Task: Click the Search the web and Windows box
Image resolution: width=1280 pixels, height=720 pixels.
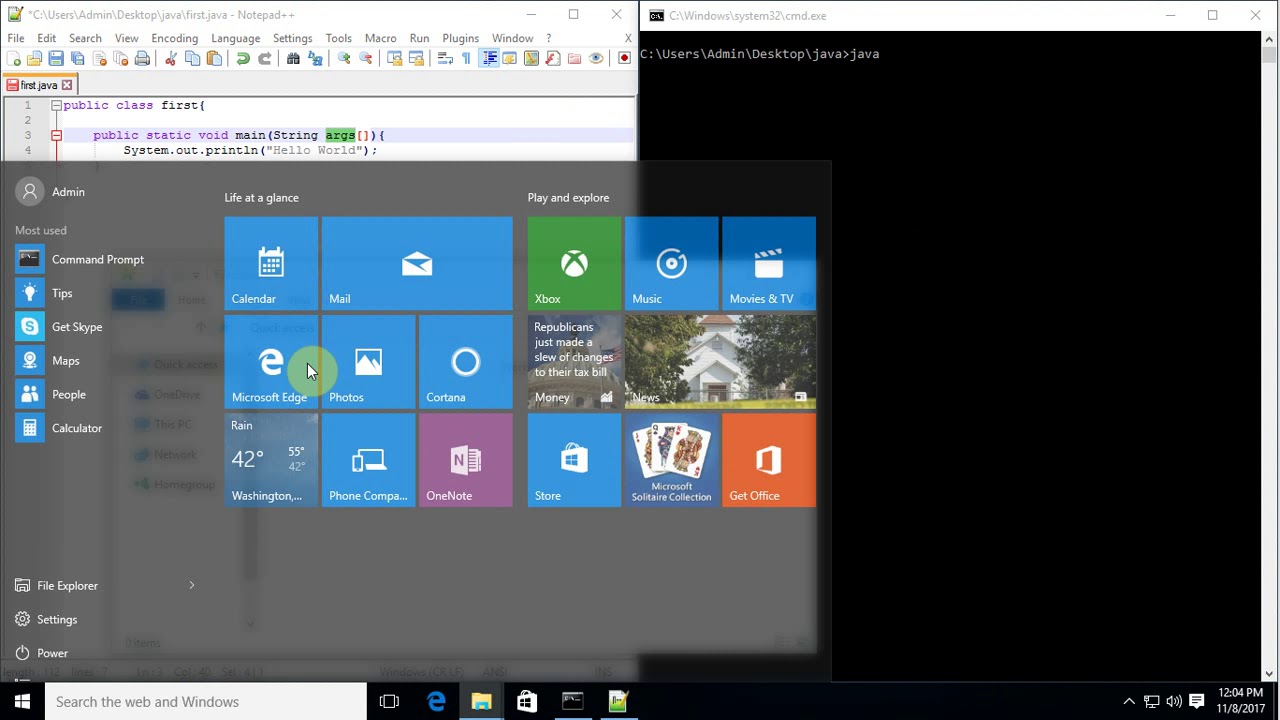Action: click(x=206, y=702)
